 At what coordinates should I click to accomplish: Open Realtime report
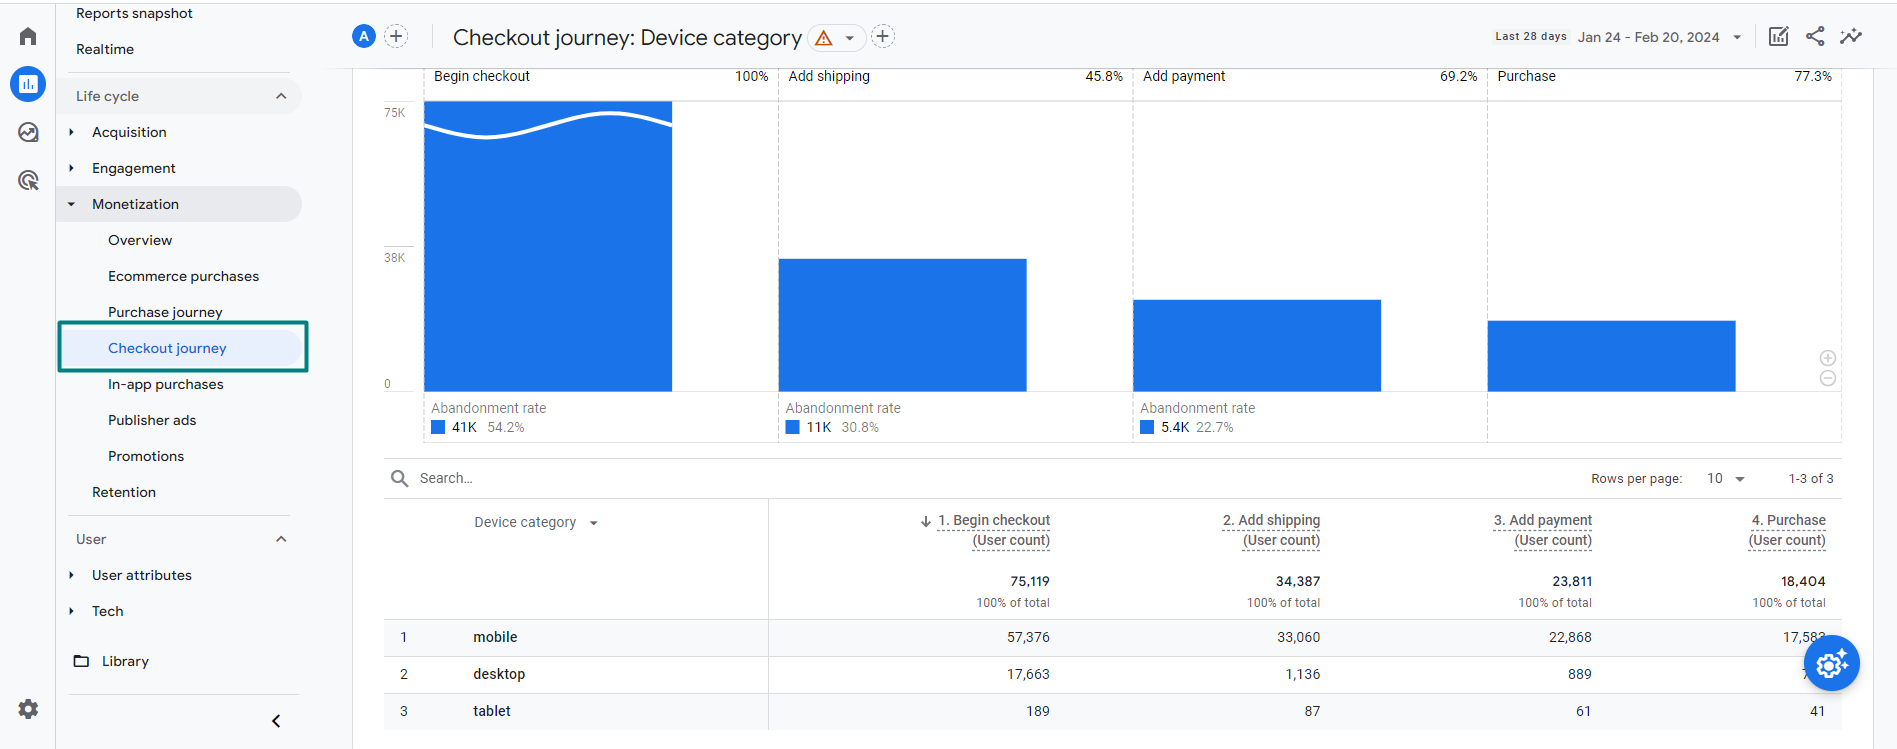(105, 49)
